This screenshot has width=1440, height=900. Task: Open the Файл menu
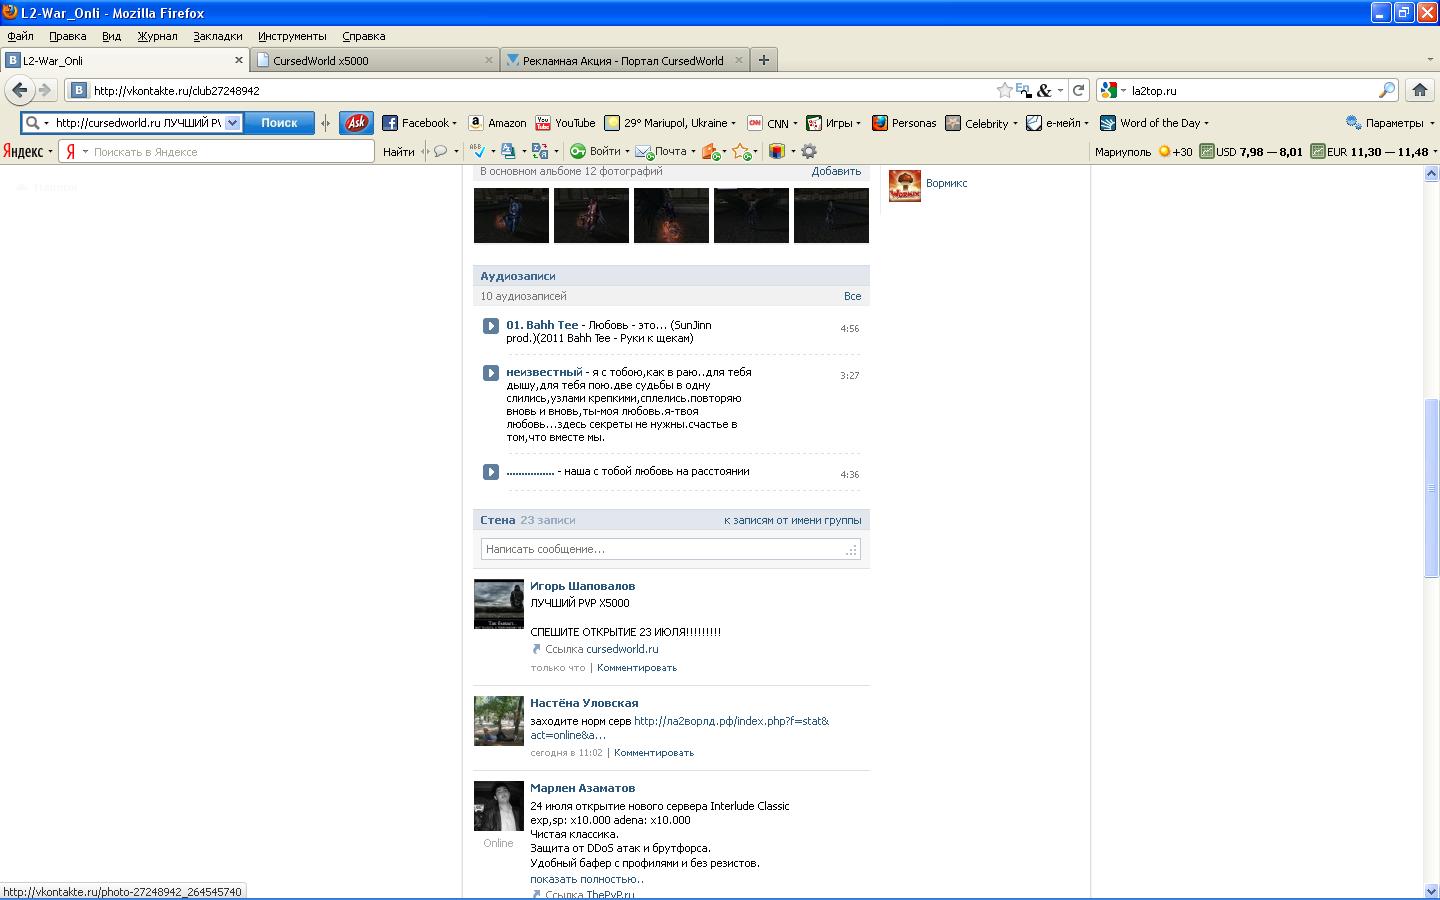click(20, 36)
